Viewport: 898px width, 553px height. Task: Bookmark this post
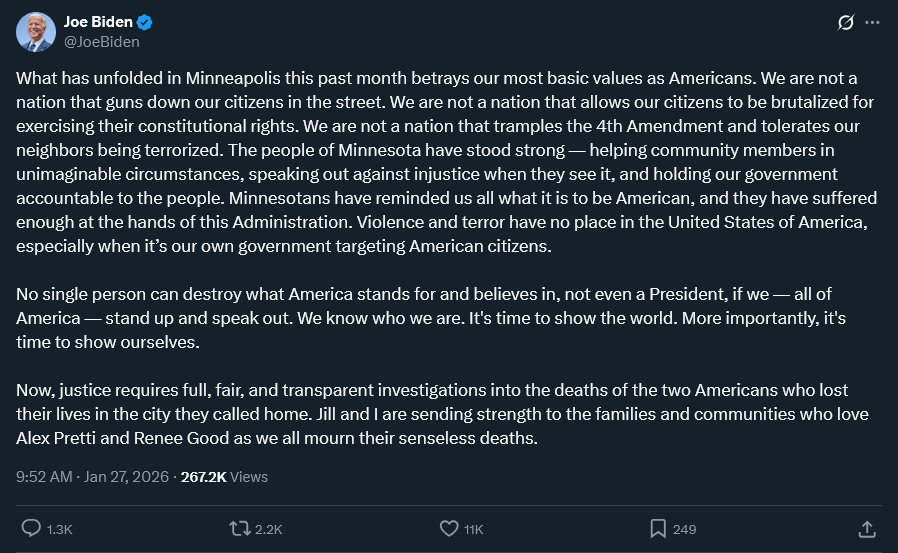(x=658, y=528)
